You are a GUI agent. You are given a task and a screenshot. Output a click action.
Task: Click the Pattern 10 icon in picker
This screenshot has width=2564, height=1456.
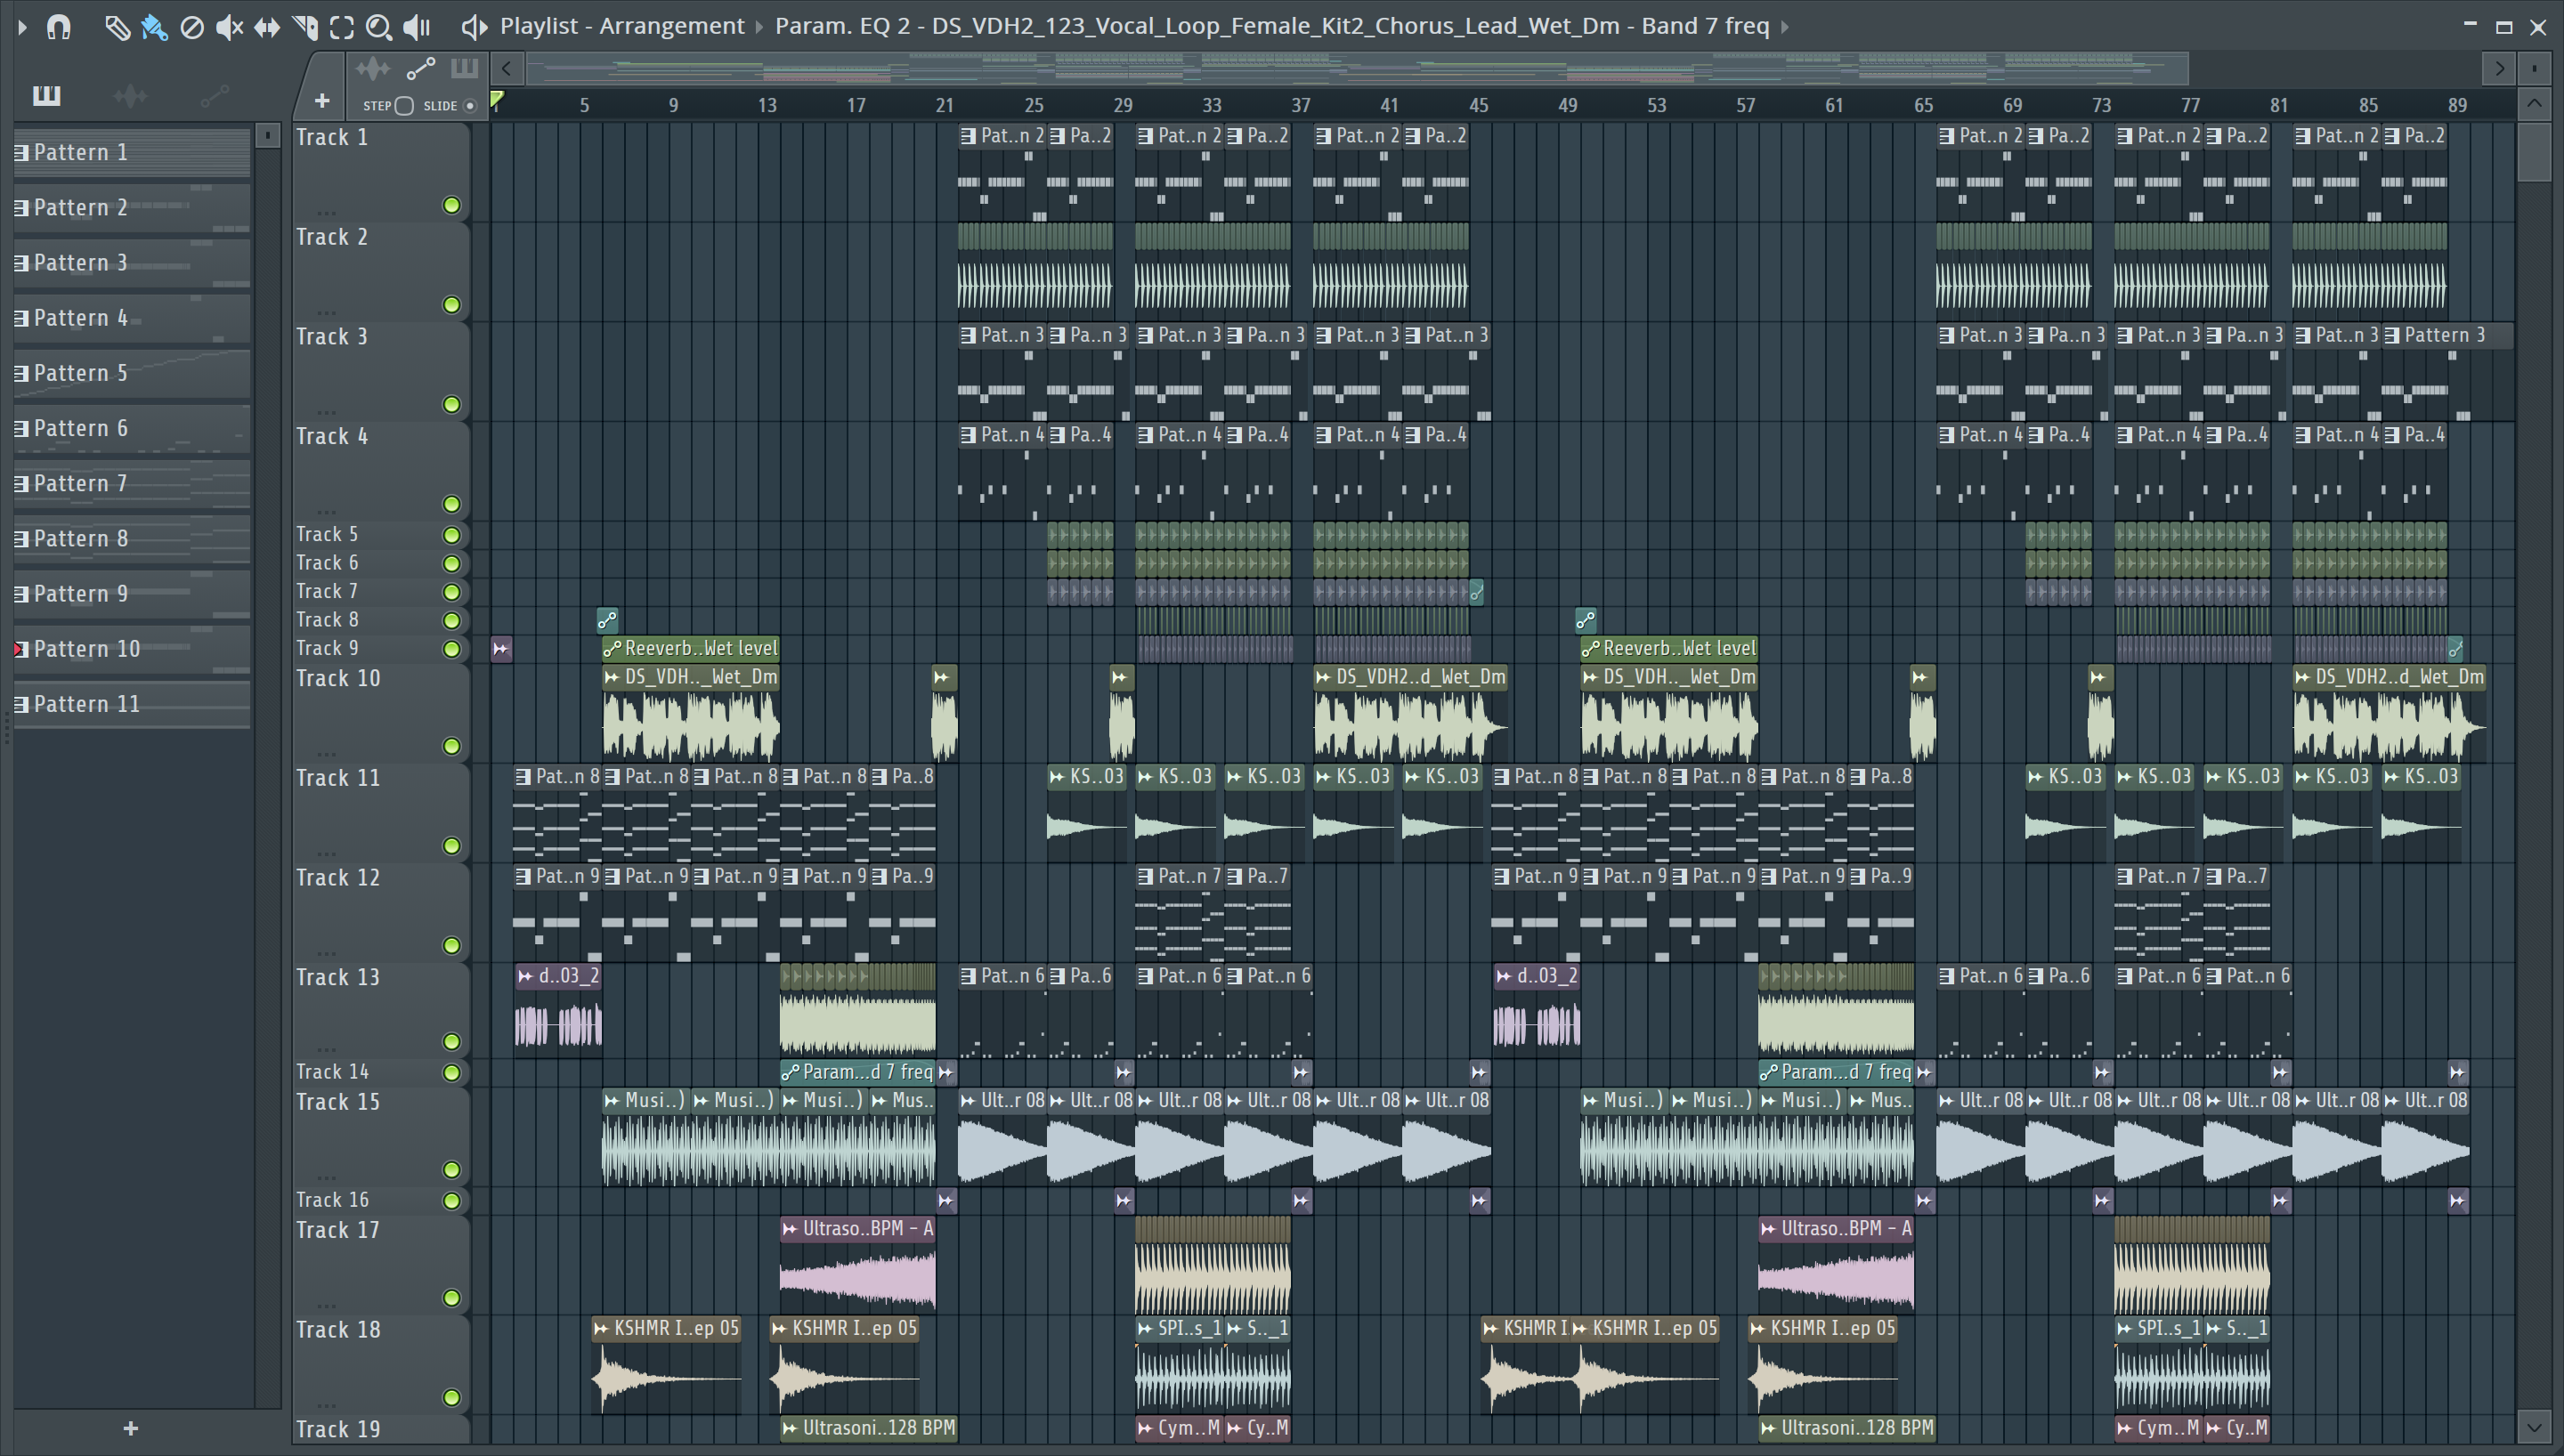click(20, 649)
